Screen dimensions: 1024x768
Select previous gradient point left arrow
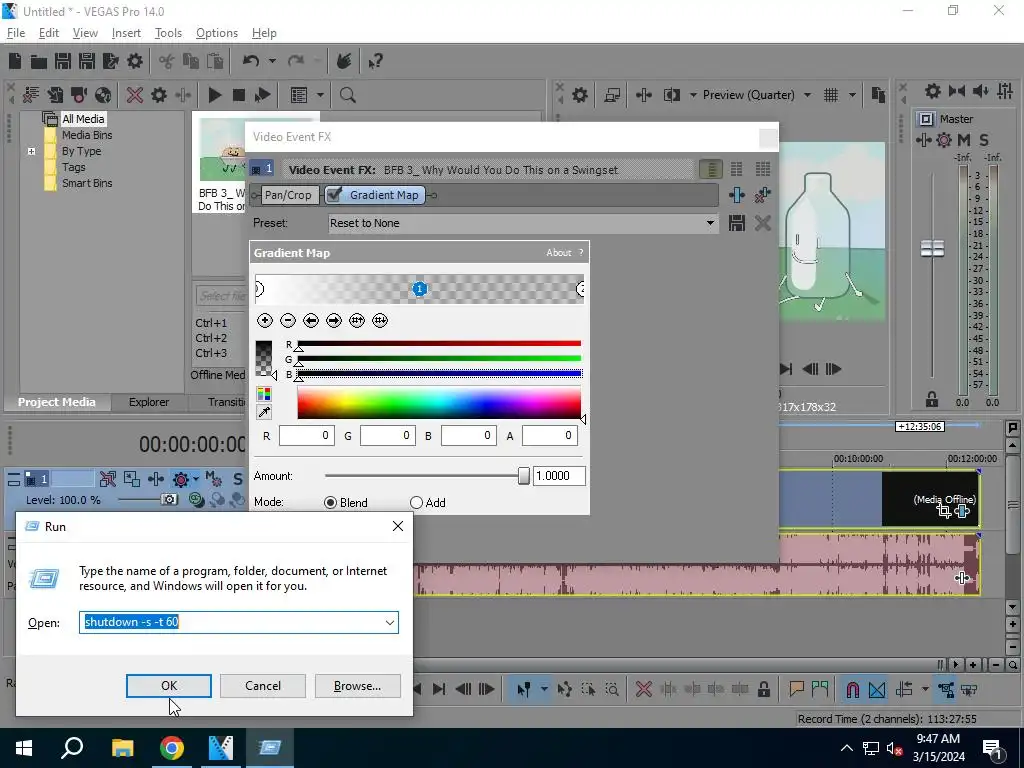tap(311, 321)
